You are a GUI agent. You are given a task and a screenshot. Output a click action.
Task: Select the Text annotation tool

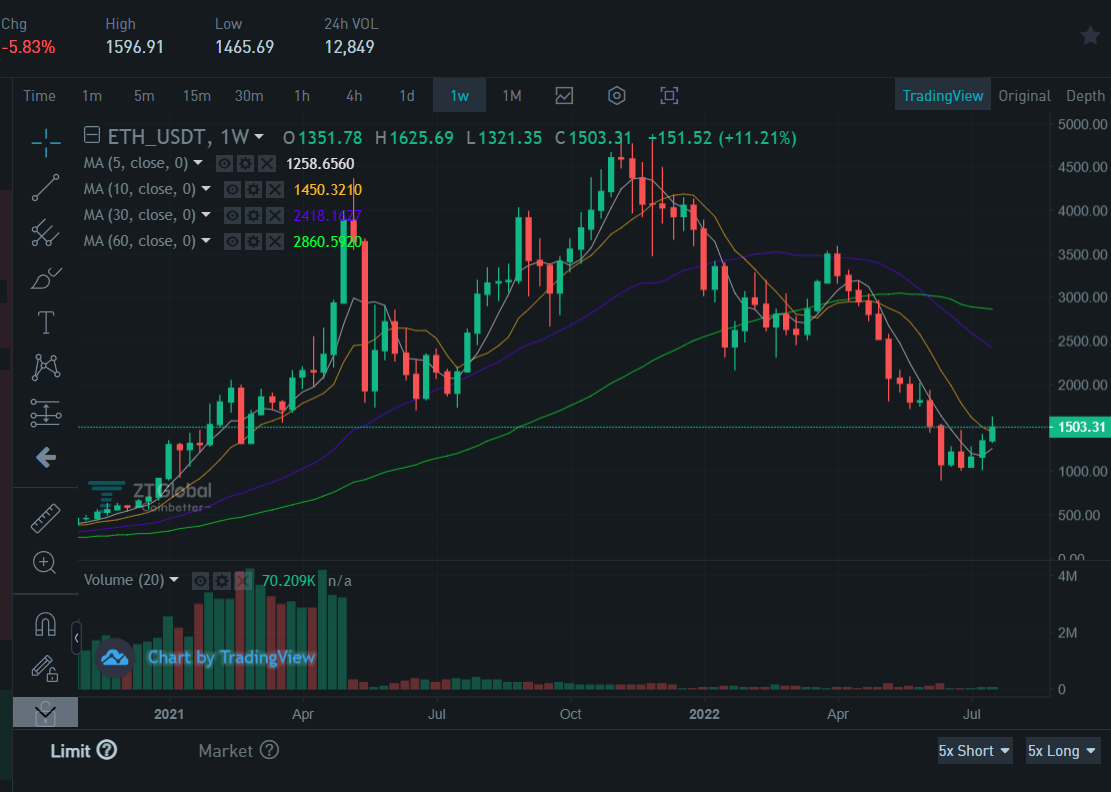45,322
